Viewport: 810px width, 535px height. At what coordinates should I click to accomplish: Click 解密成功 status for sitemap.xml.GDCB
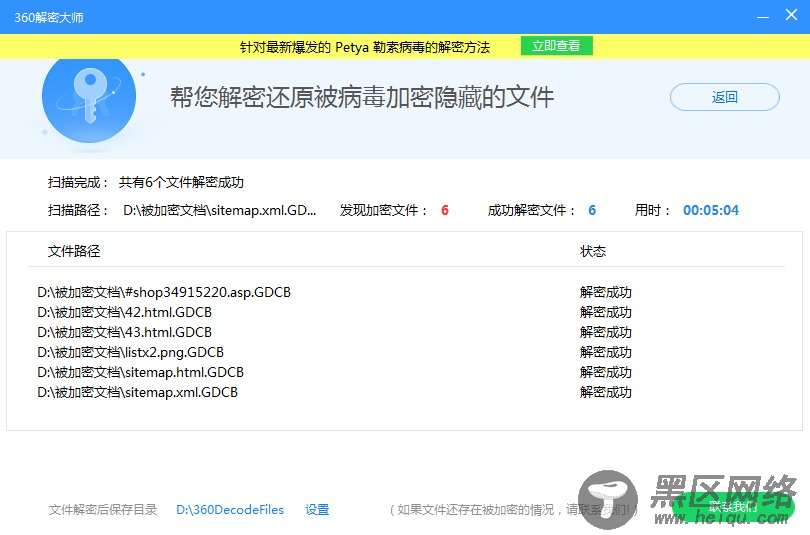pyautogui.click(x=605, y=392)
